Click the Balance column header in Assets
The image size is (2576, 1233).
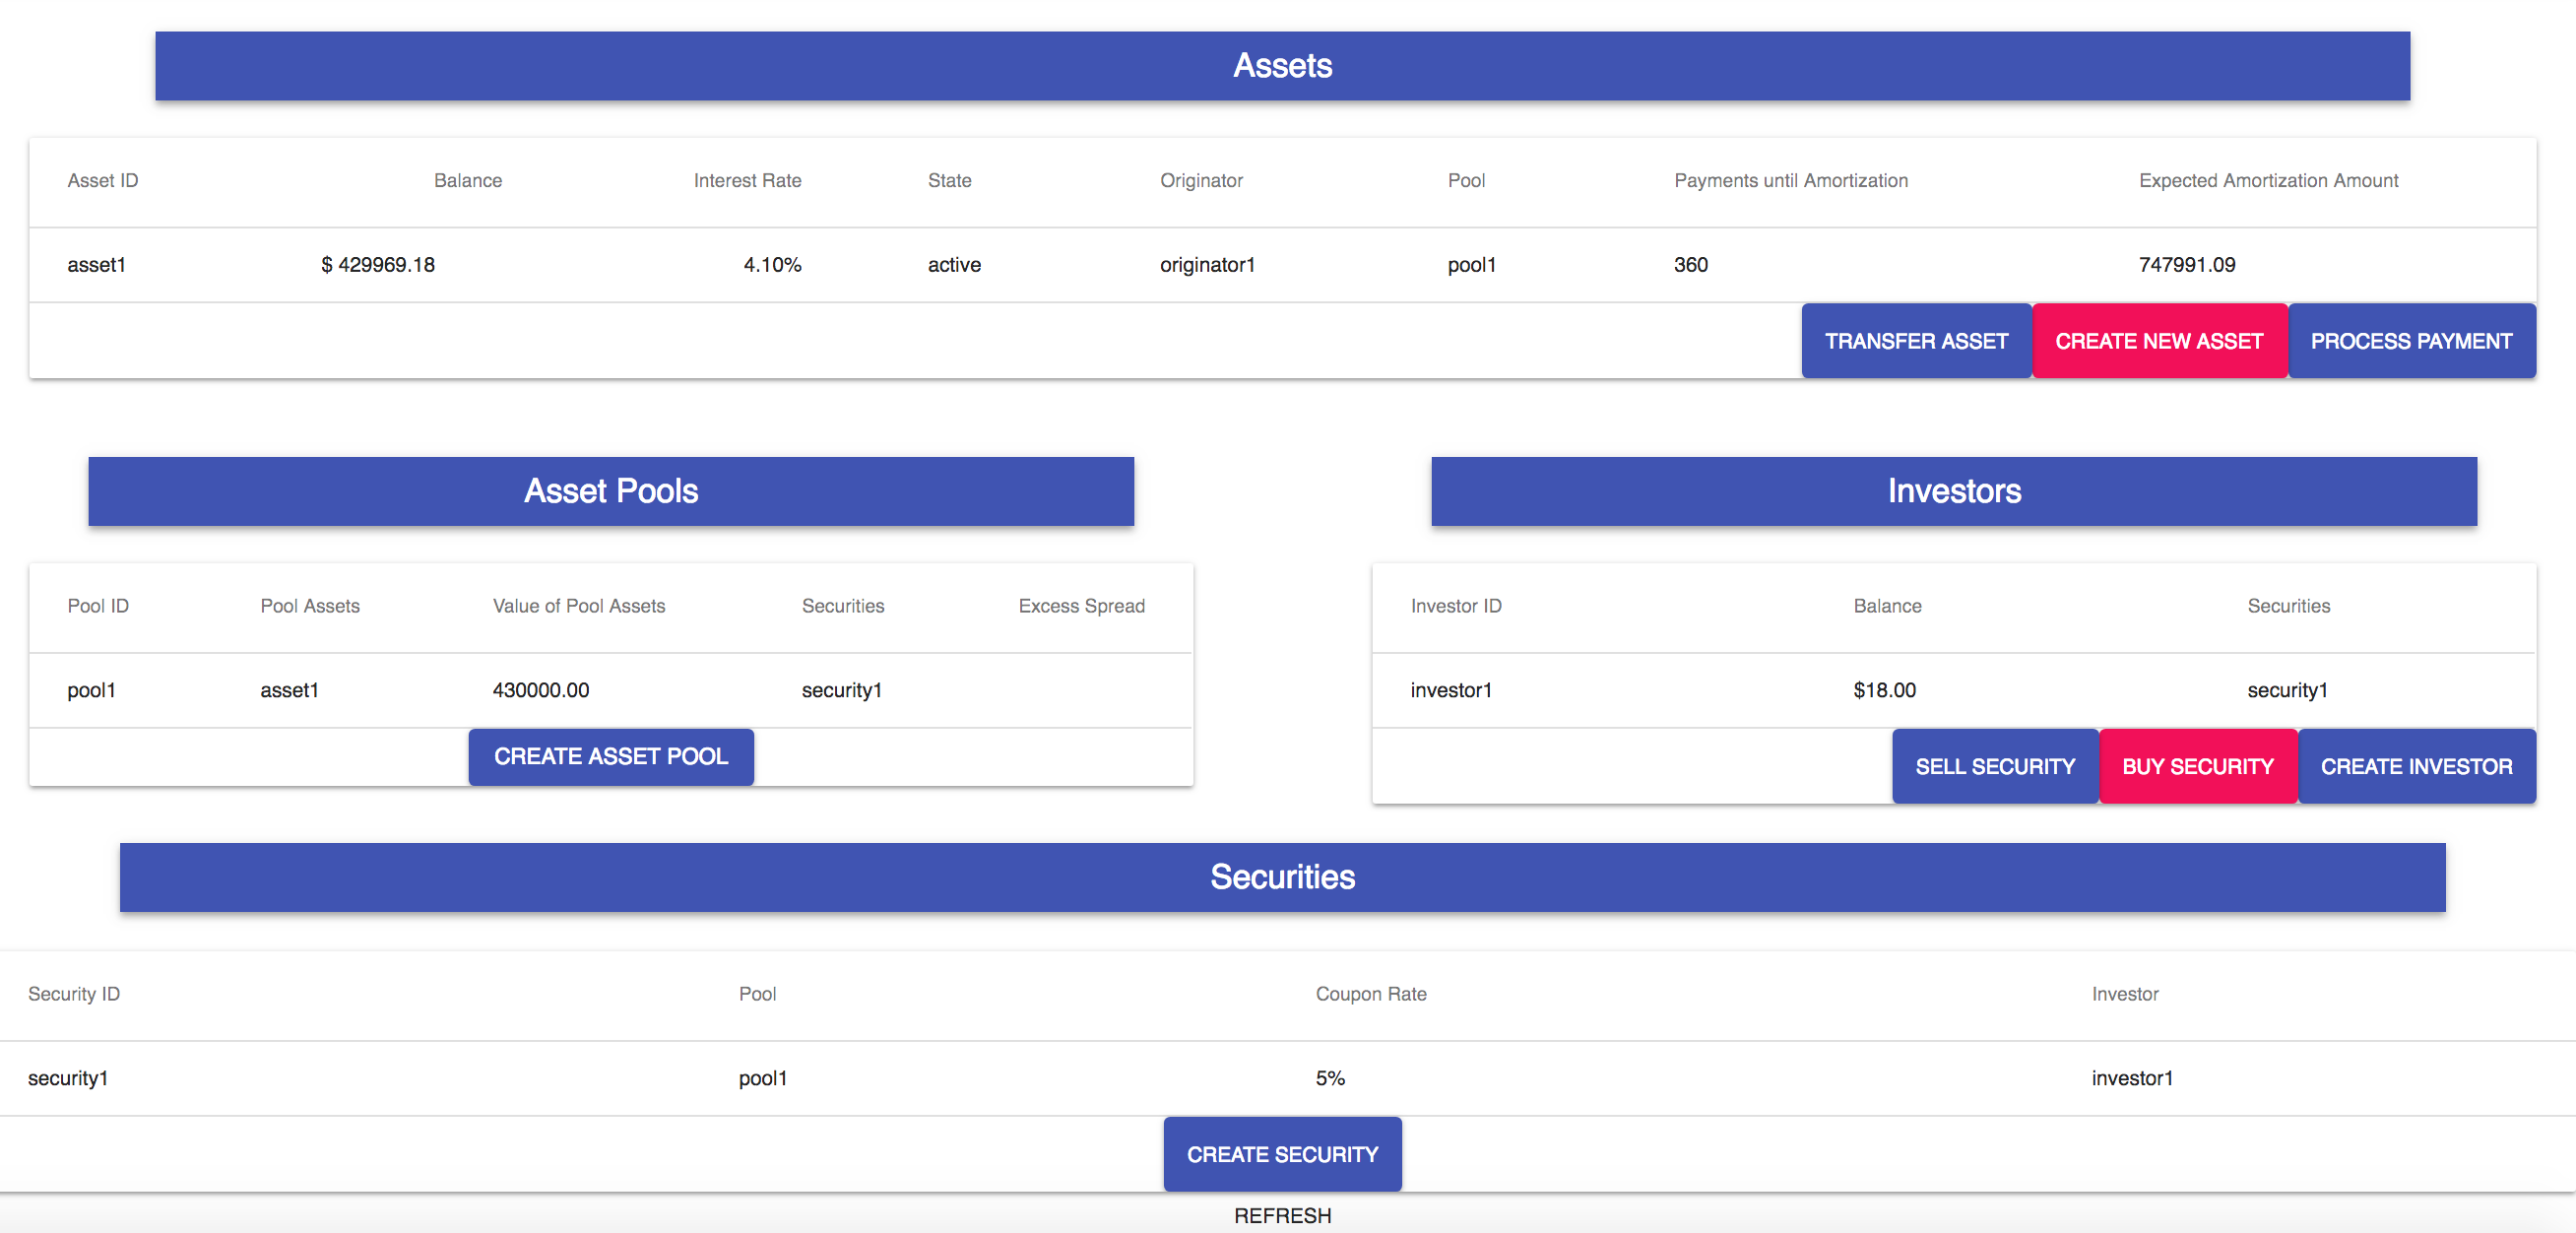tap(467, 181)
